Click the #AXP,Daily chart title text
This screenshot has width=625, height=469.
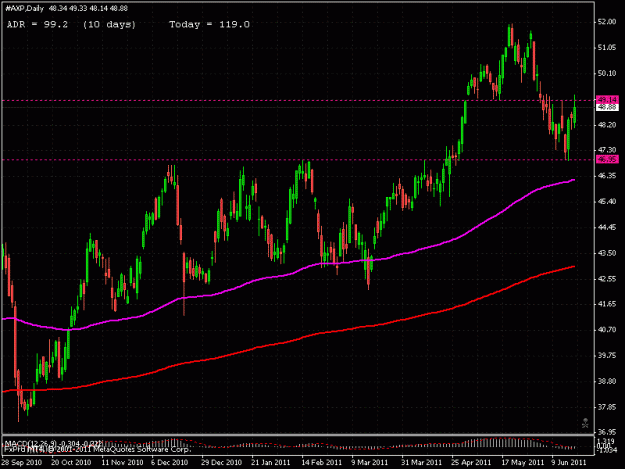point(24,8)
